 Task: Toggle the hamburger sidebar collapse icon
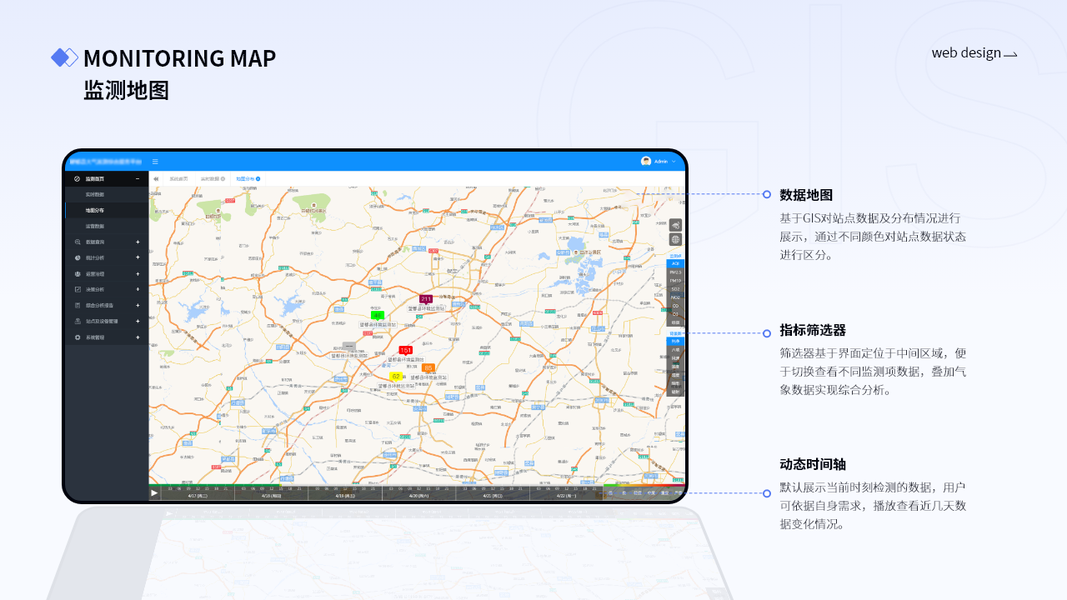pos(155,162)
